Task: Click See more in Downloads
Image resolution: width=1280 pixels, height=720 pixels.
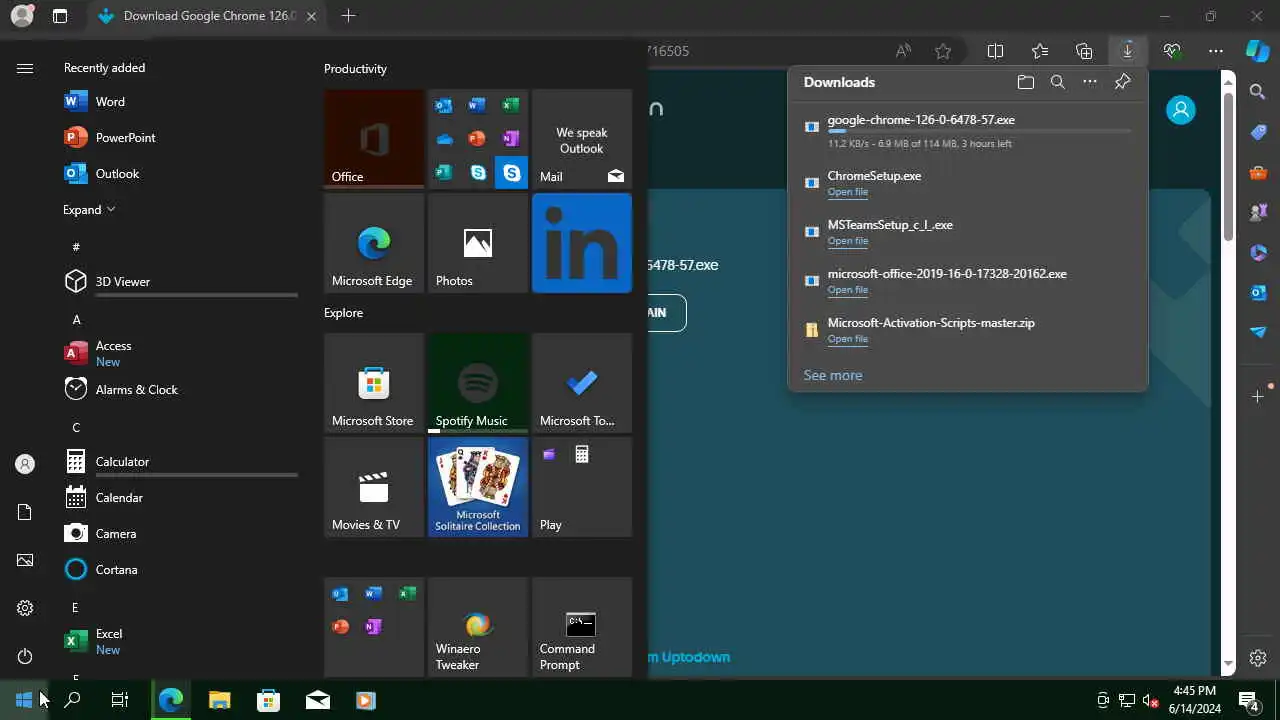Action: (832, 375)
